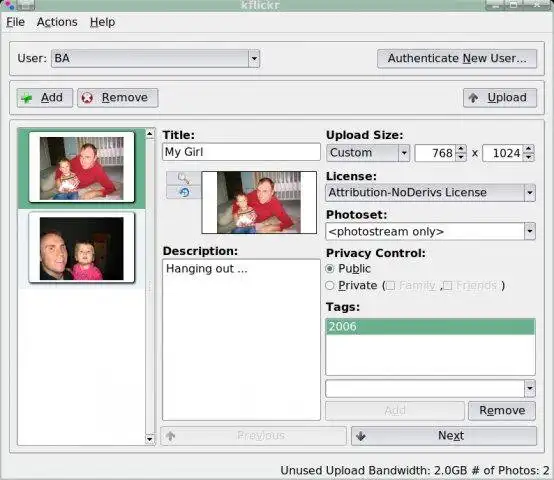Remove selected photo with toolbar Remove button
Viewport: 554px width, 480px height.
(x=118, y=97)
